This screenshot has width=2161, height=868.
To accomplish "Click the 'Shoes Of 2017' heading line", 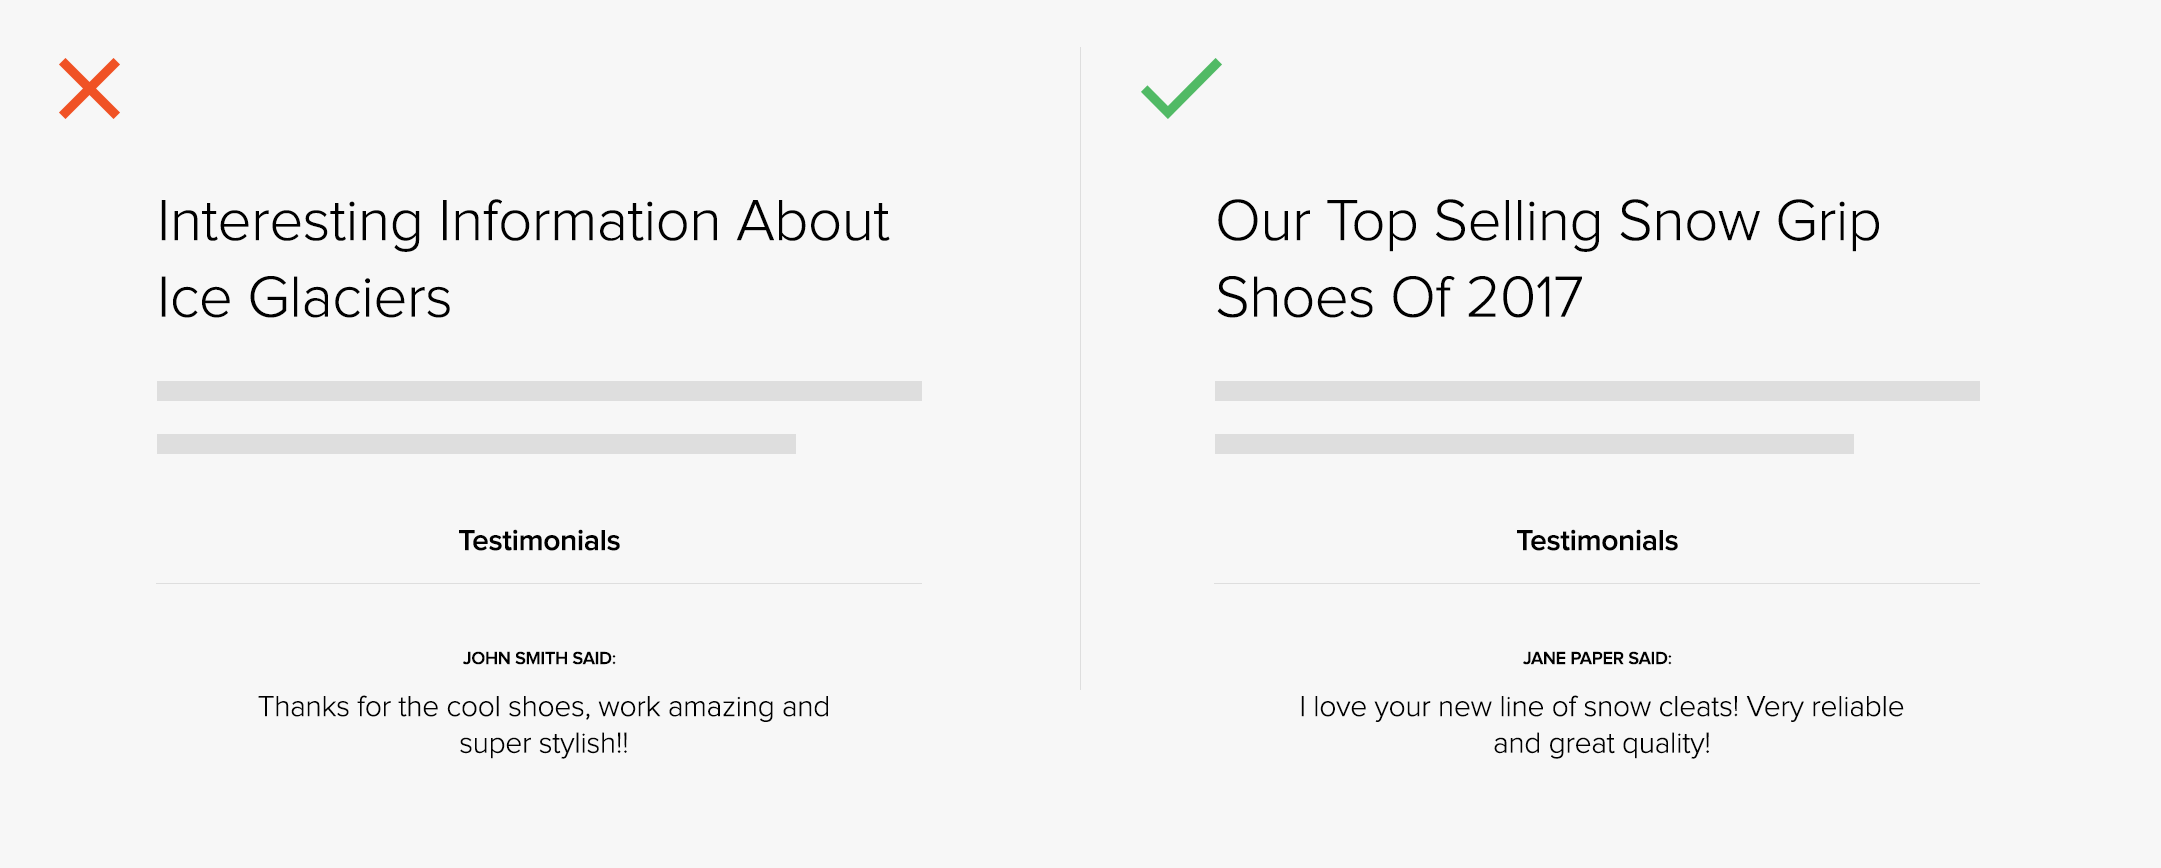I will click(x=1399, y=298).
